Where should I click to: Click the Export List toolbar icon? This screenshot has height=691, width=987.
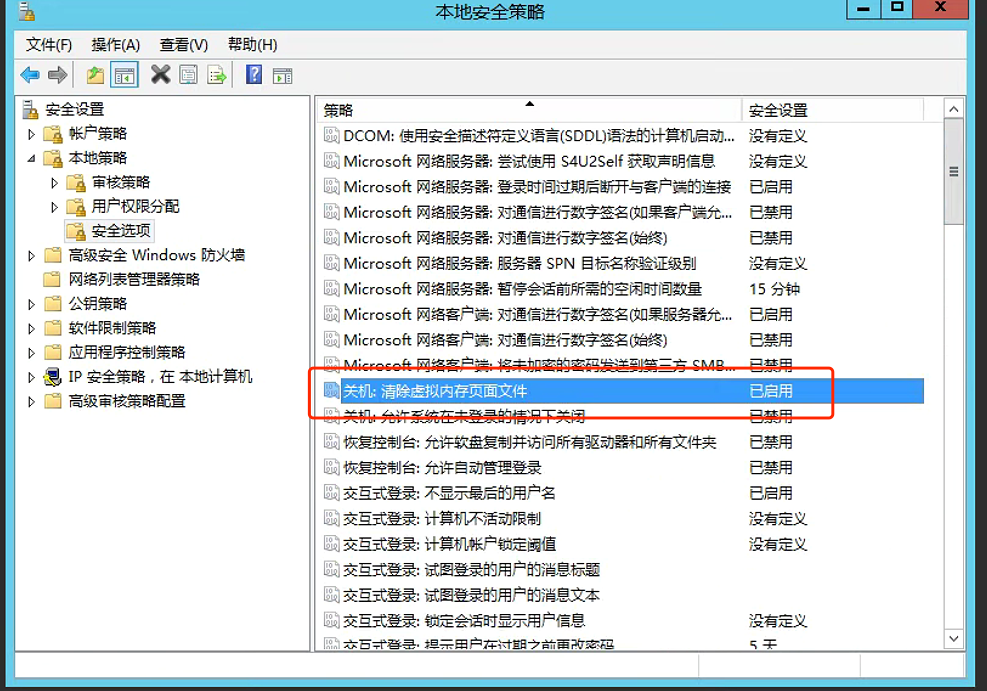215,74
